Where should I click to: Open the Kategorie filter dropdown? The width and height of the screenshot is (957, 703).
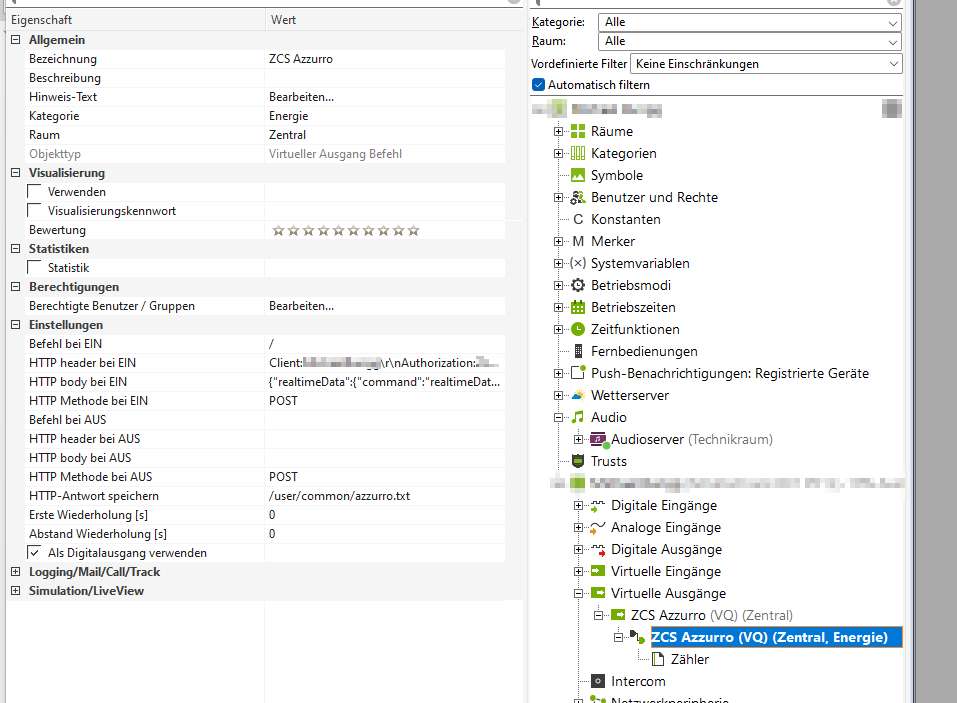[x=749, y=22]
